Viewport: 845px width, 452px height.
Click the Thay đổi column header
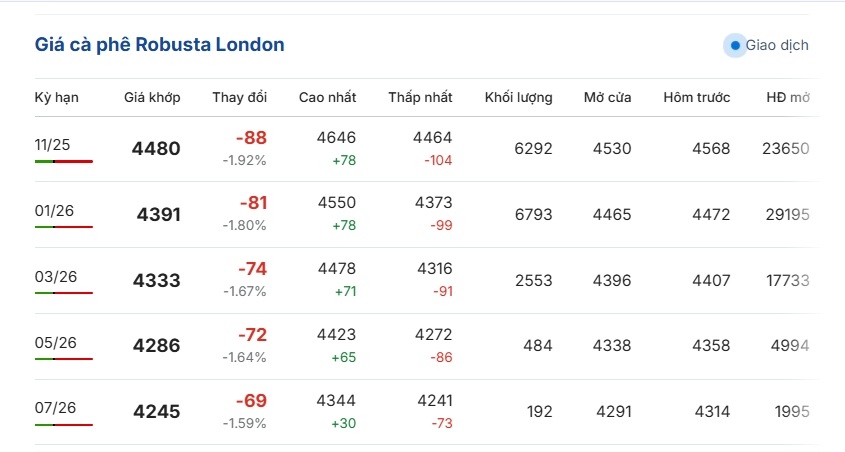[239, 97]
